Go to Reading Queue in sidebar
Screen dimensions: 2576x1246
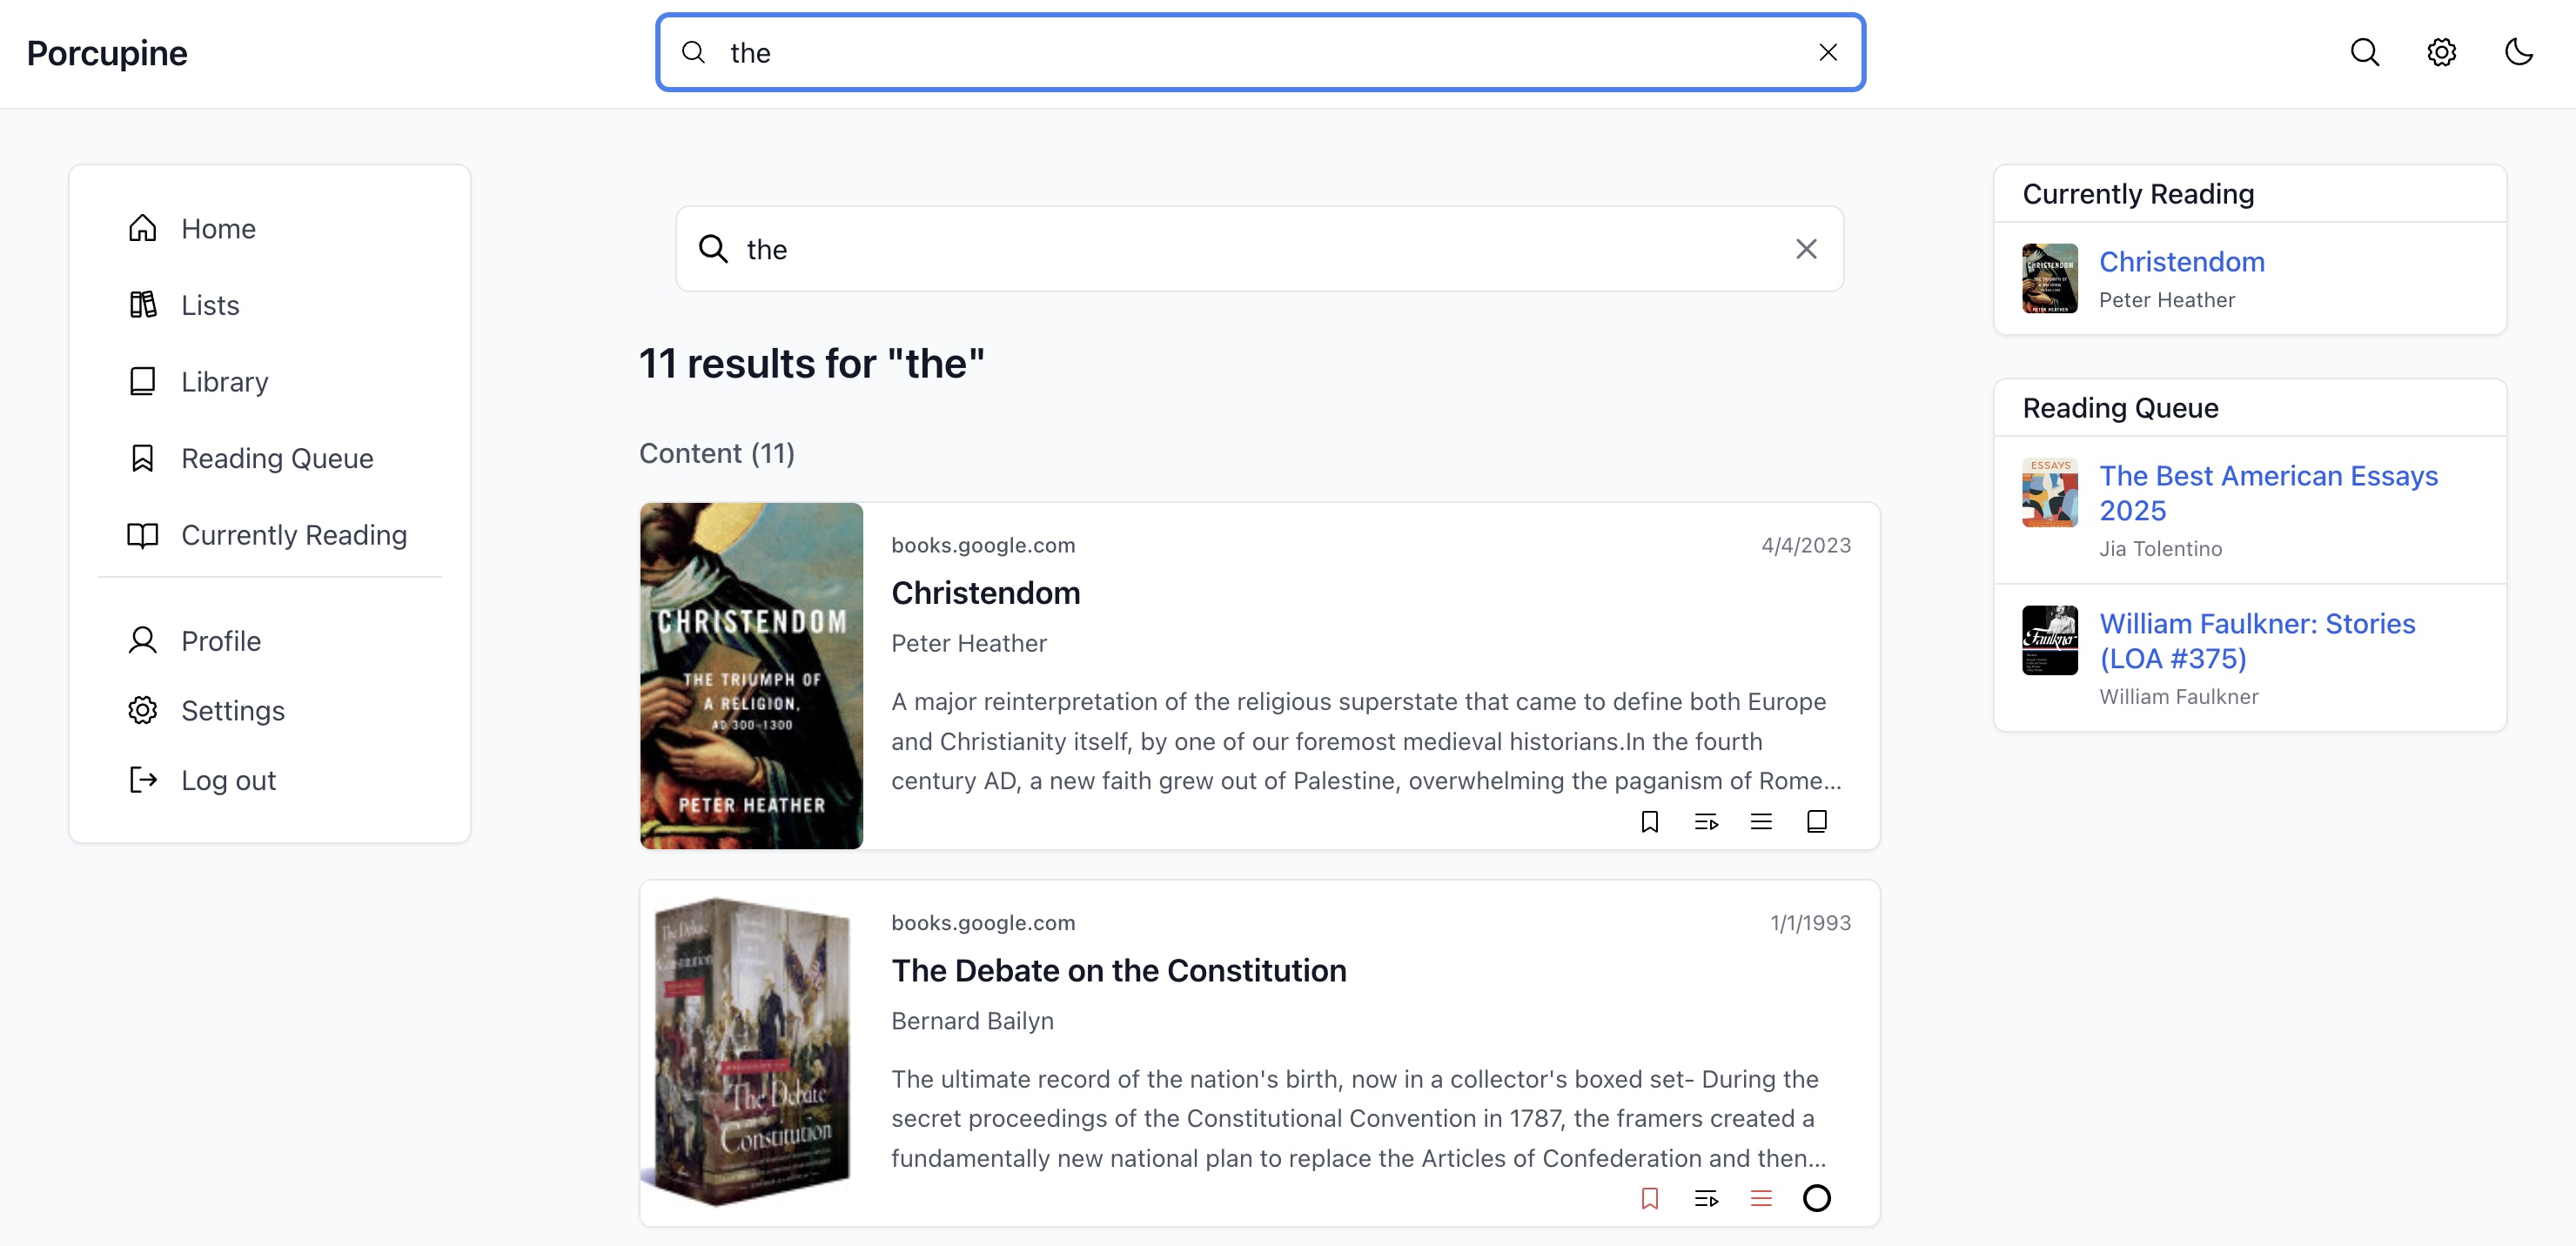coord(277,458)
